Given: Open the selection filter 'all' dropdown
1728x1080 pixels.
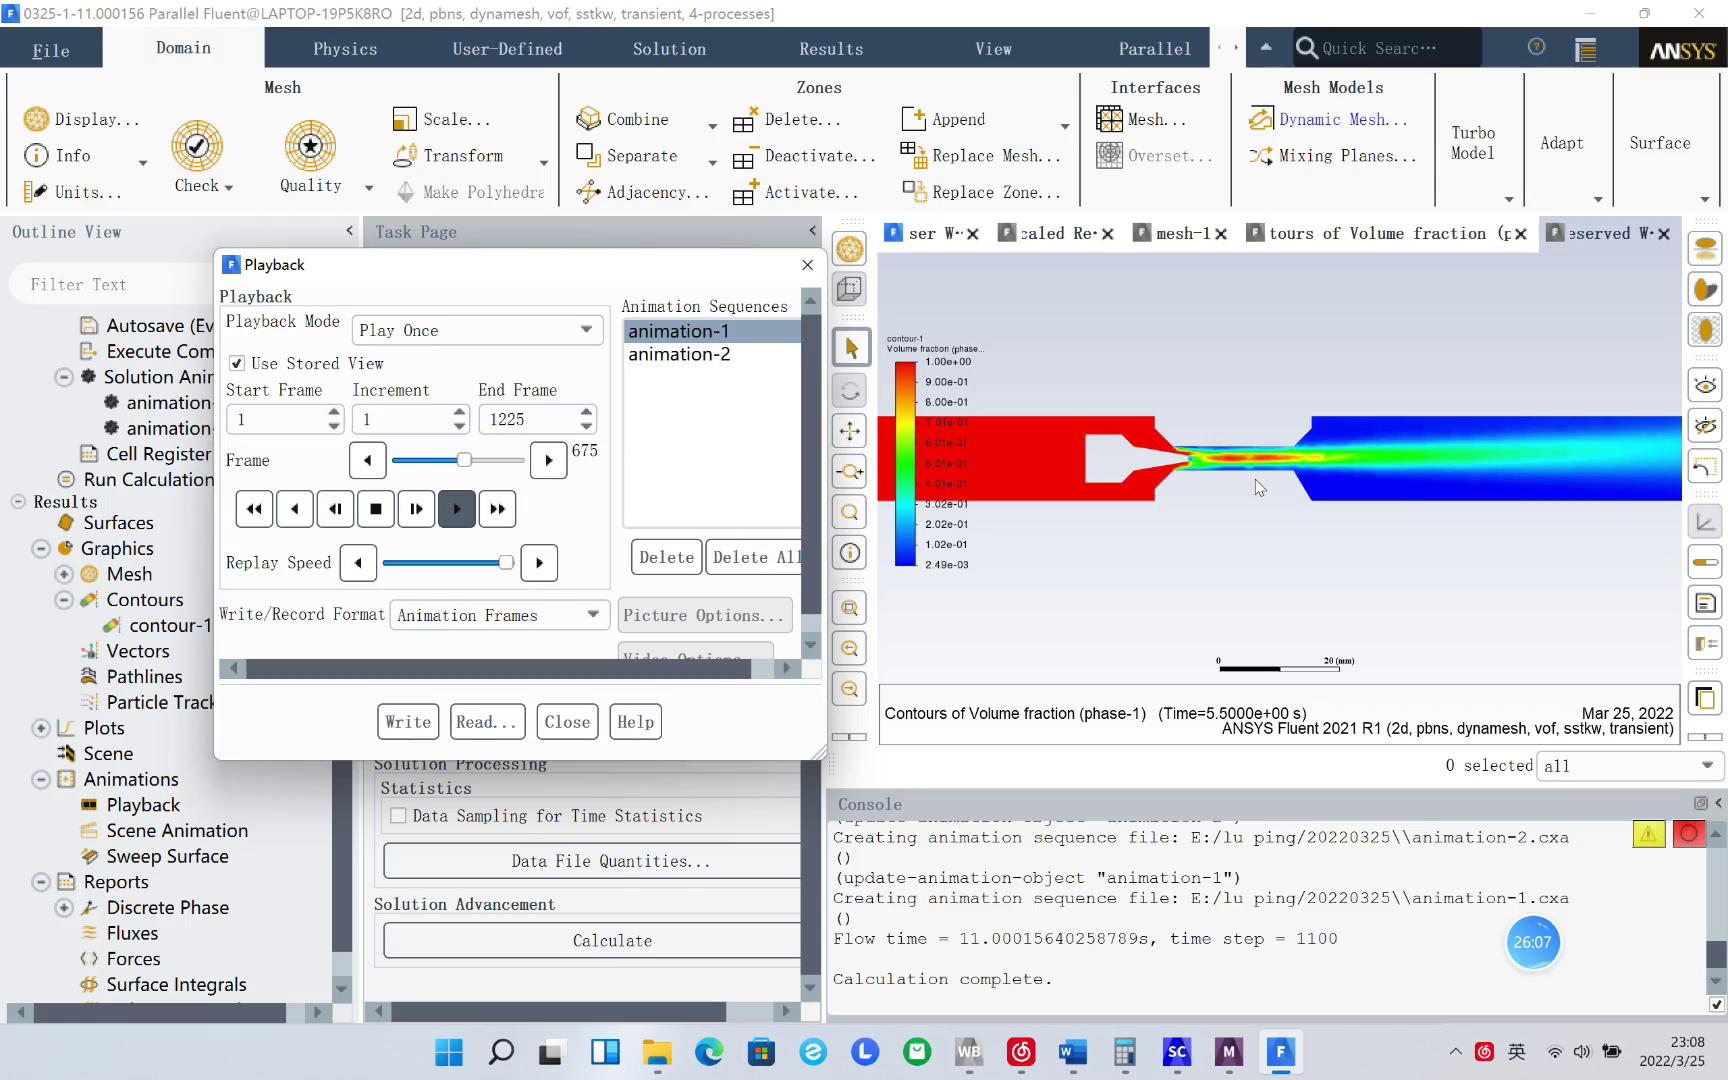Looking at the screenshot, I should (1629, 766).
